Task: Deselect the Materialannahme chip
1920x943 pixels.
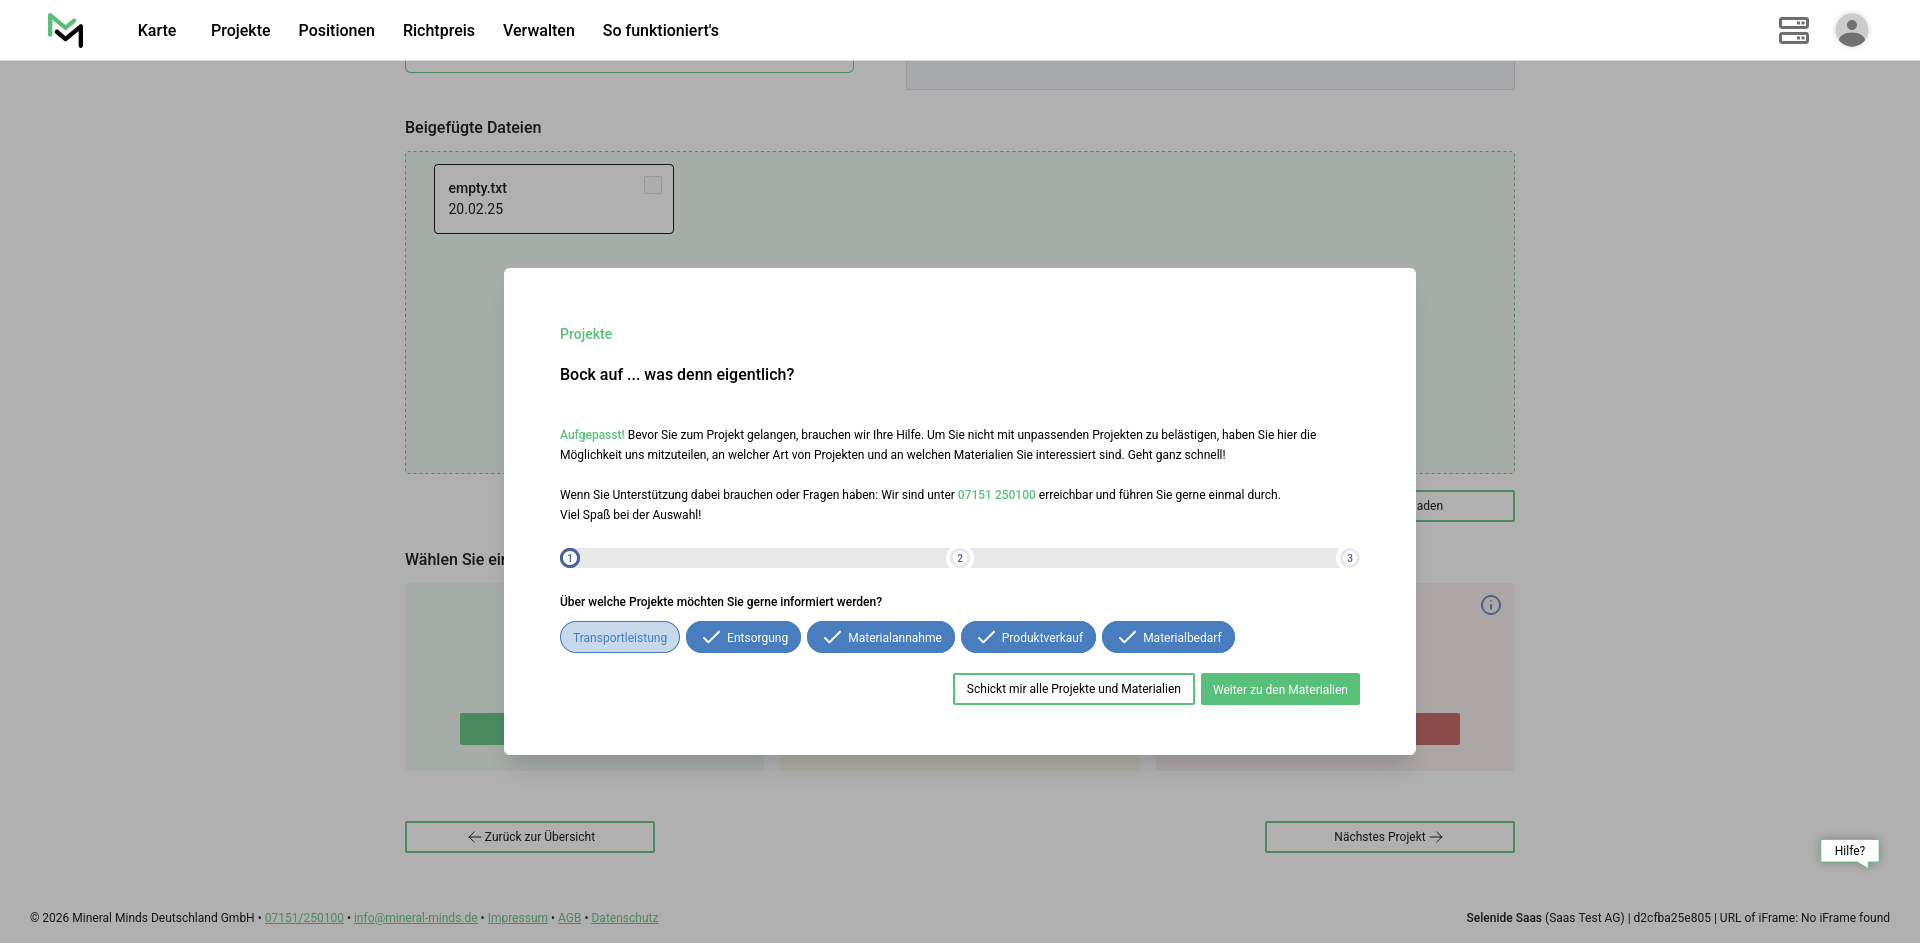Action: 880,638
